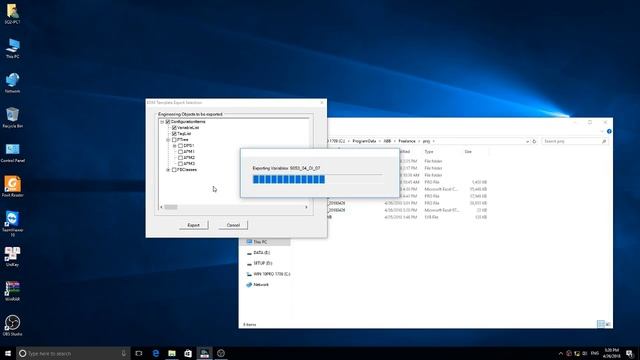Switch to the Freelance engineering app in taskbar
640x360 pixels.
pyautogui.click(x=204, y=353)
